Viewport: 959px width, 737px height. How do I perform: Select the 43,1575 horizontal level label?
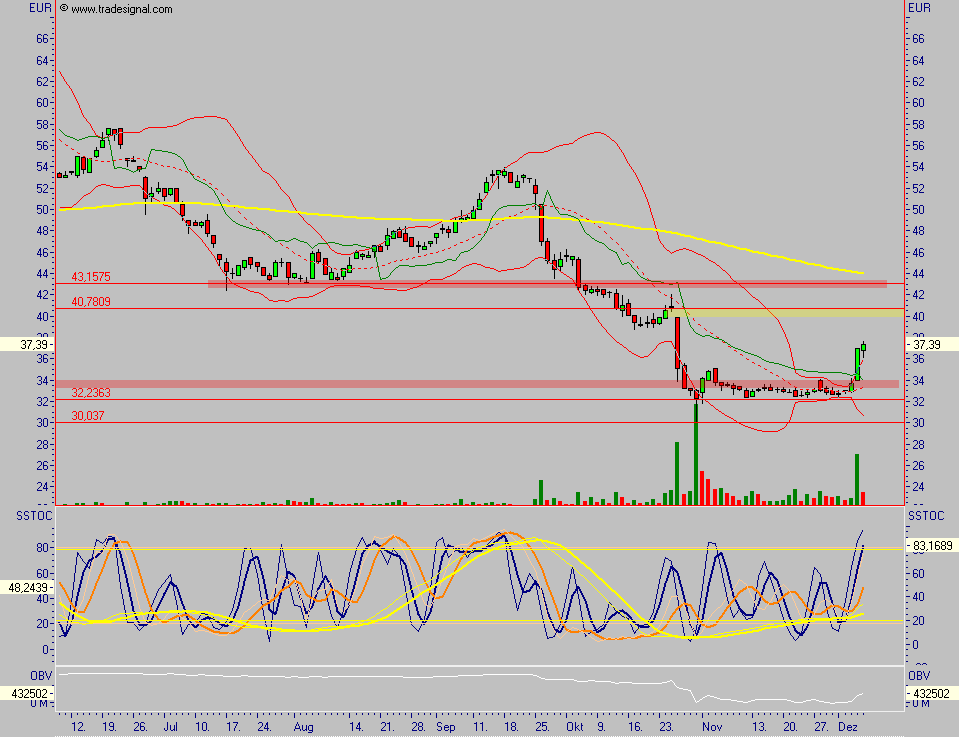90,276
